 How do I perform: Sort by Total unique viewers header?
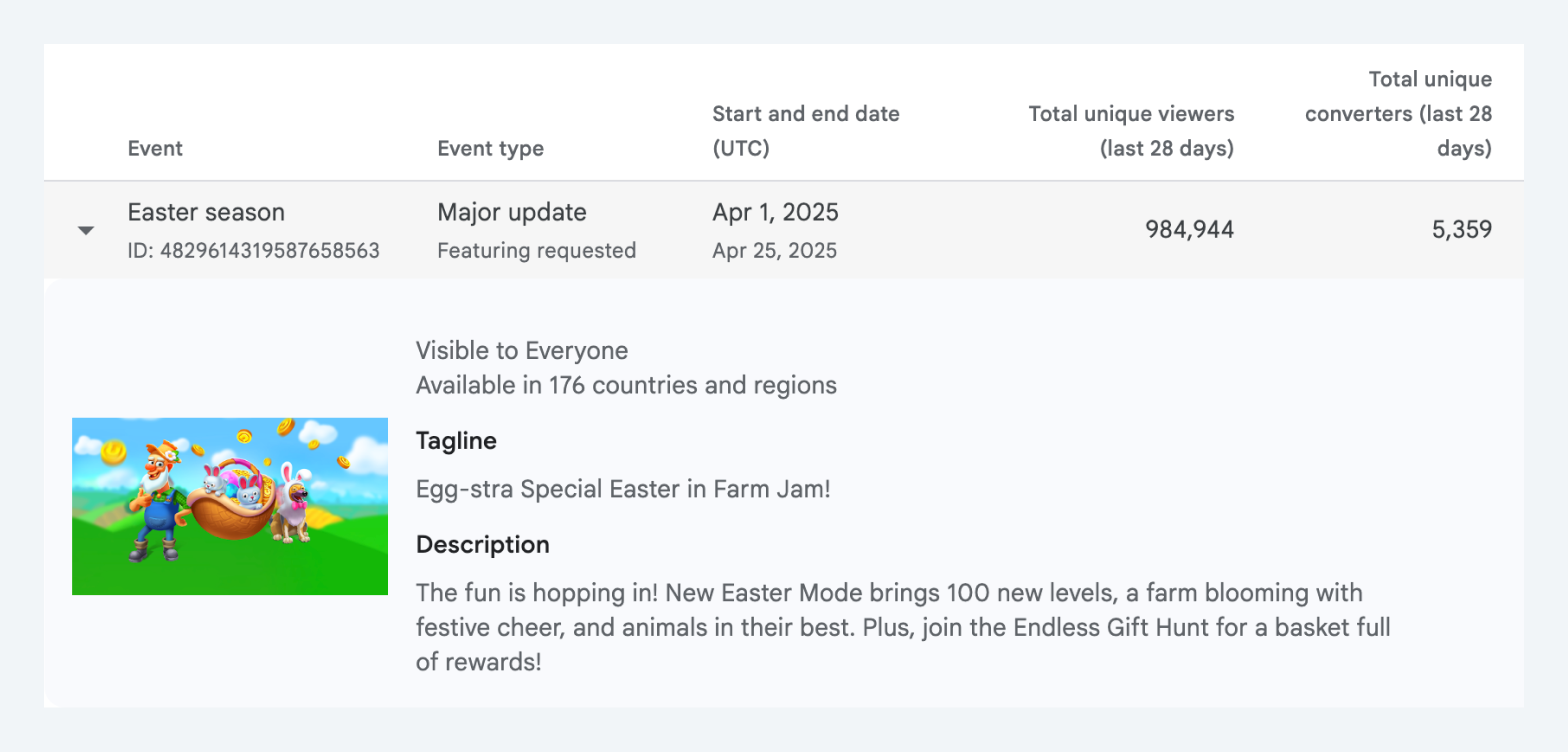point(1131,131)
